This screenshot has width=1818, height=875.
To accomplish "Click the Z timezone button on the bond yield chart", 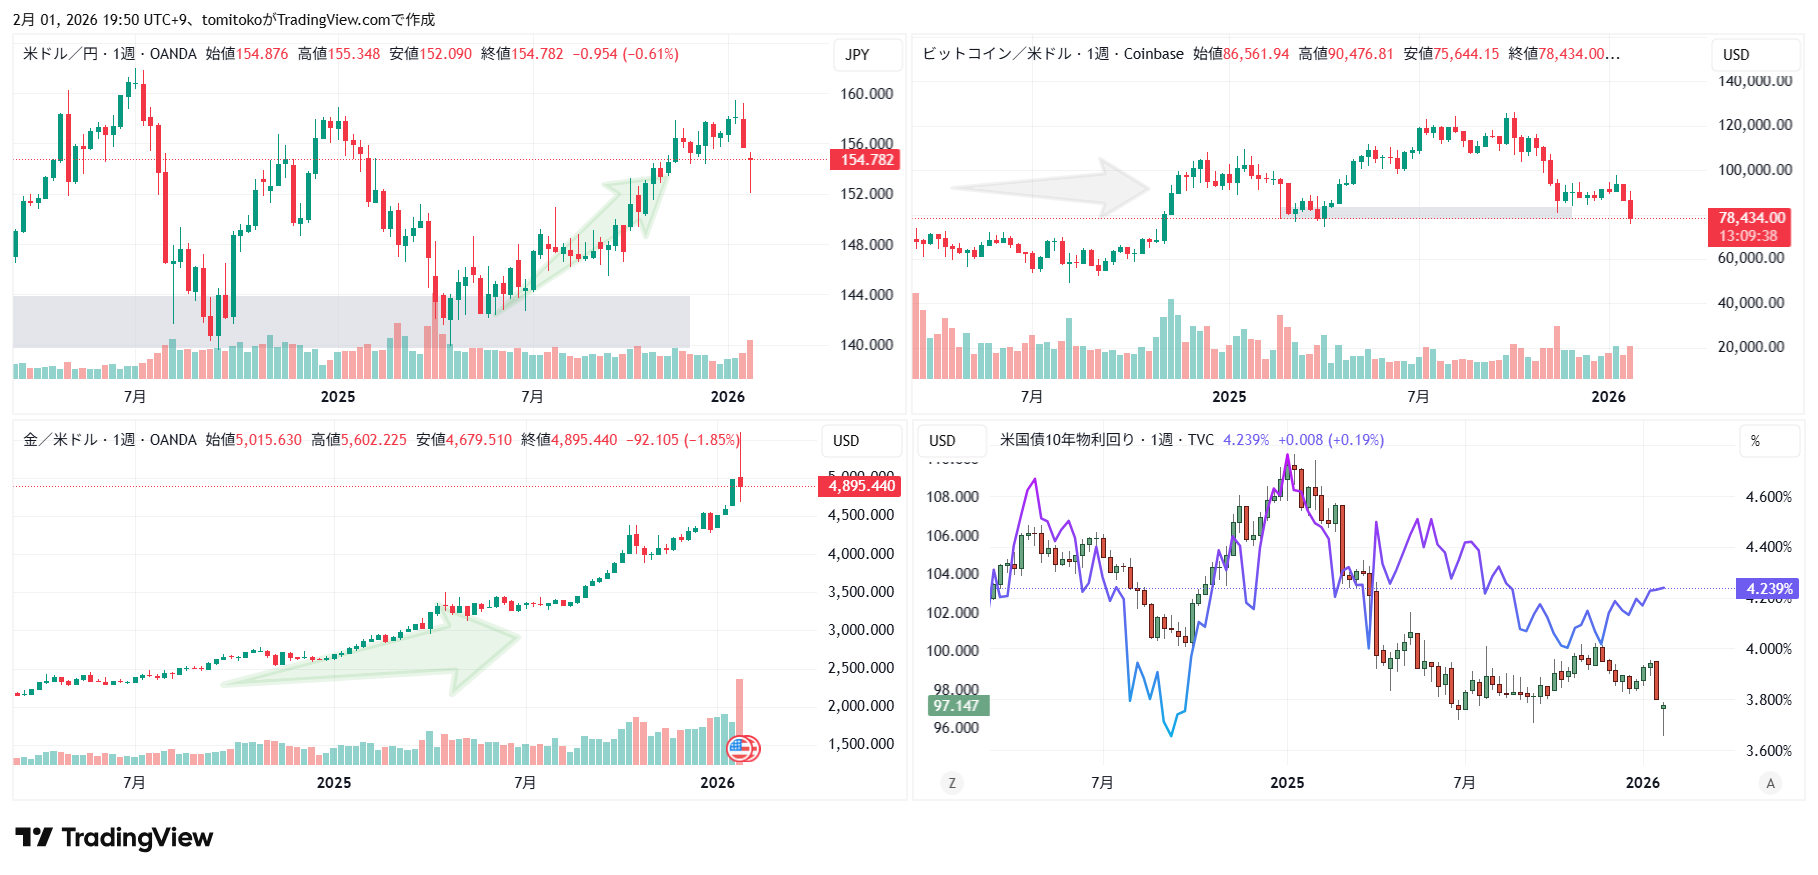I will [x=951, y=783].
